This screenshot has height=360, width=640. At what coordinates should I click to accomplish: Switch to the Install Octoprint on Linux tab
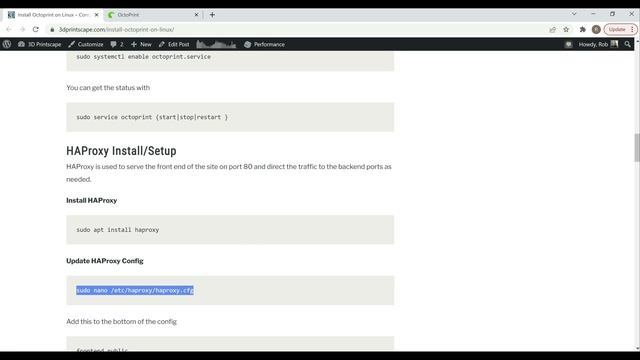click(x=53, y=15)
